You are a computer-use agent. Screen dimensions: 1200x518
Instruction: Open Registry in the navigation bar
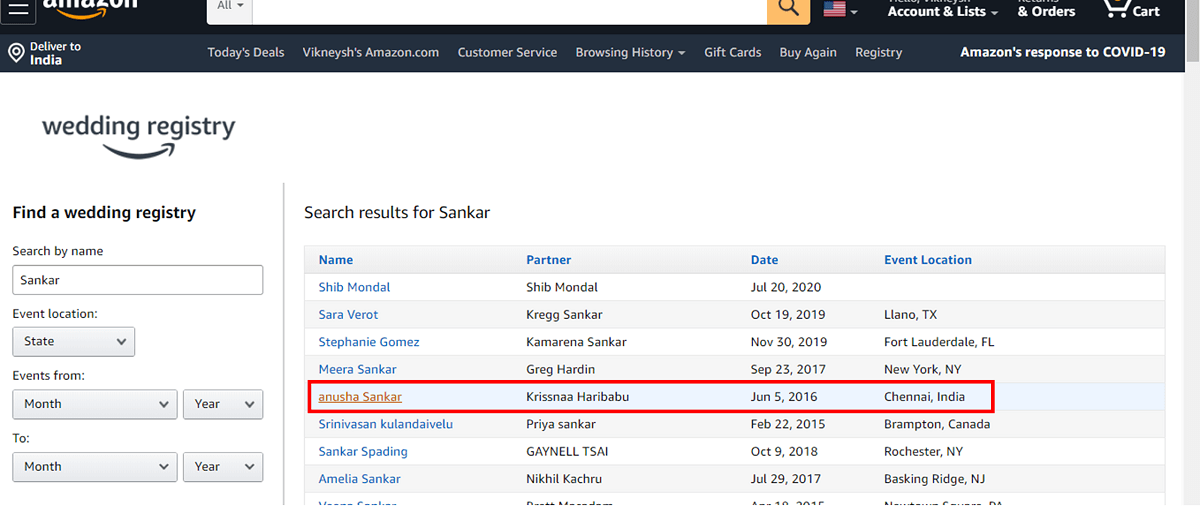click(878, 52)
